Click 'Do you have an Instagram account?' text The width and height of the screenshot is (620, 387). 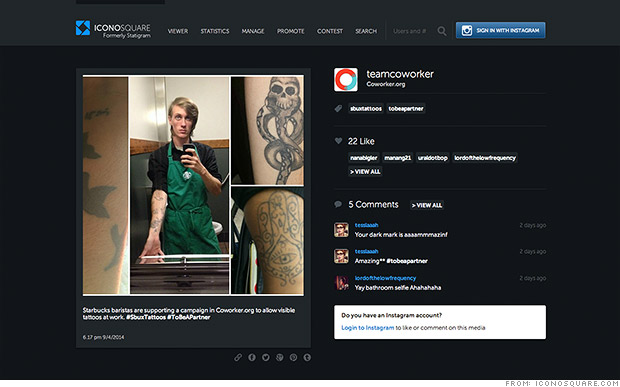tap(391, 315)
